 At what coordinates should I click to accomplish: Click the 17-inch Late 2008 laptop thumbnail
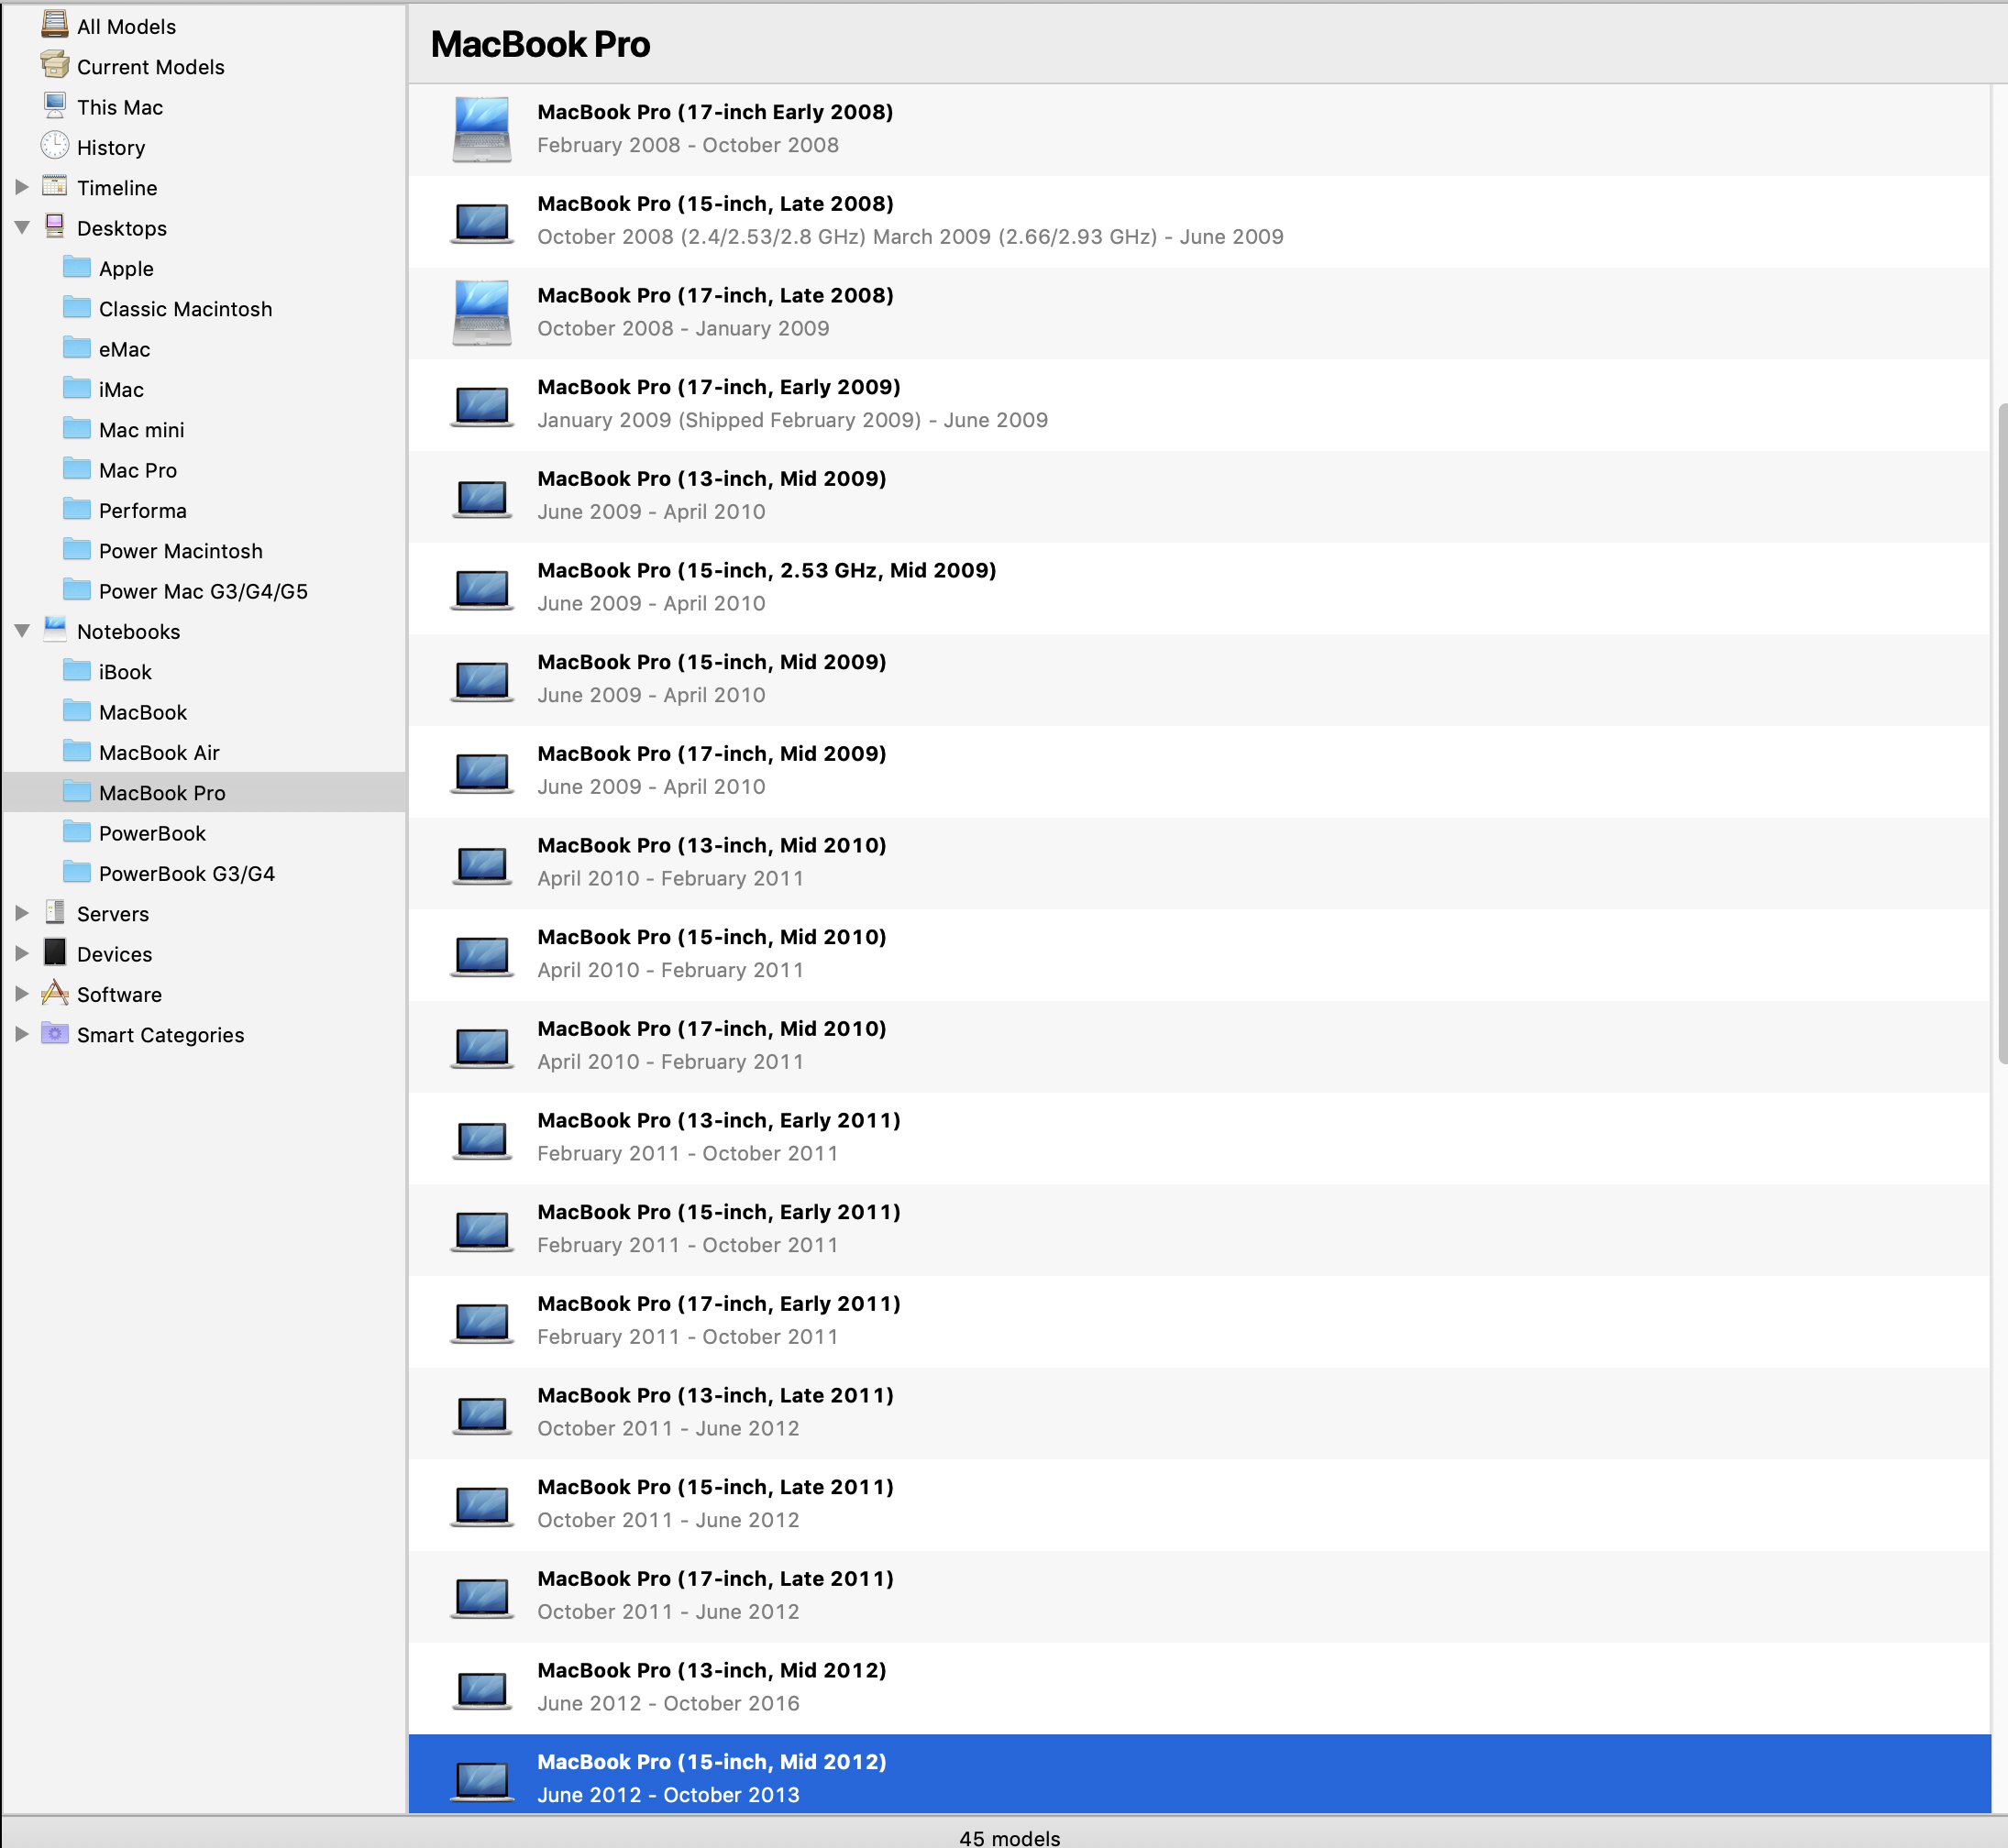(482, 312)
